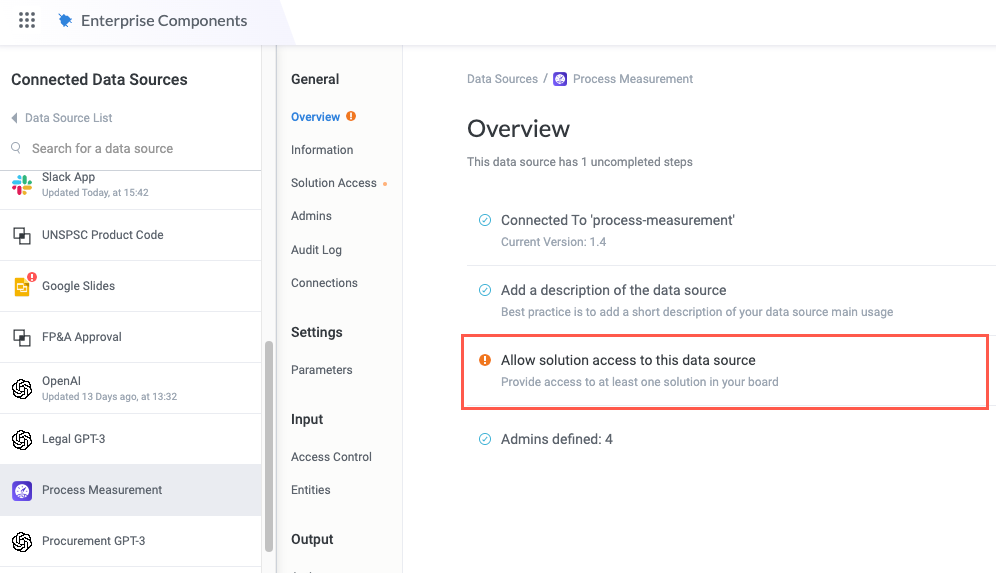996x573 pixels.
Task: Click the Slack App logo icon
Action: (x=22, y=184)
